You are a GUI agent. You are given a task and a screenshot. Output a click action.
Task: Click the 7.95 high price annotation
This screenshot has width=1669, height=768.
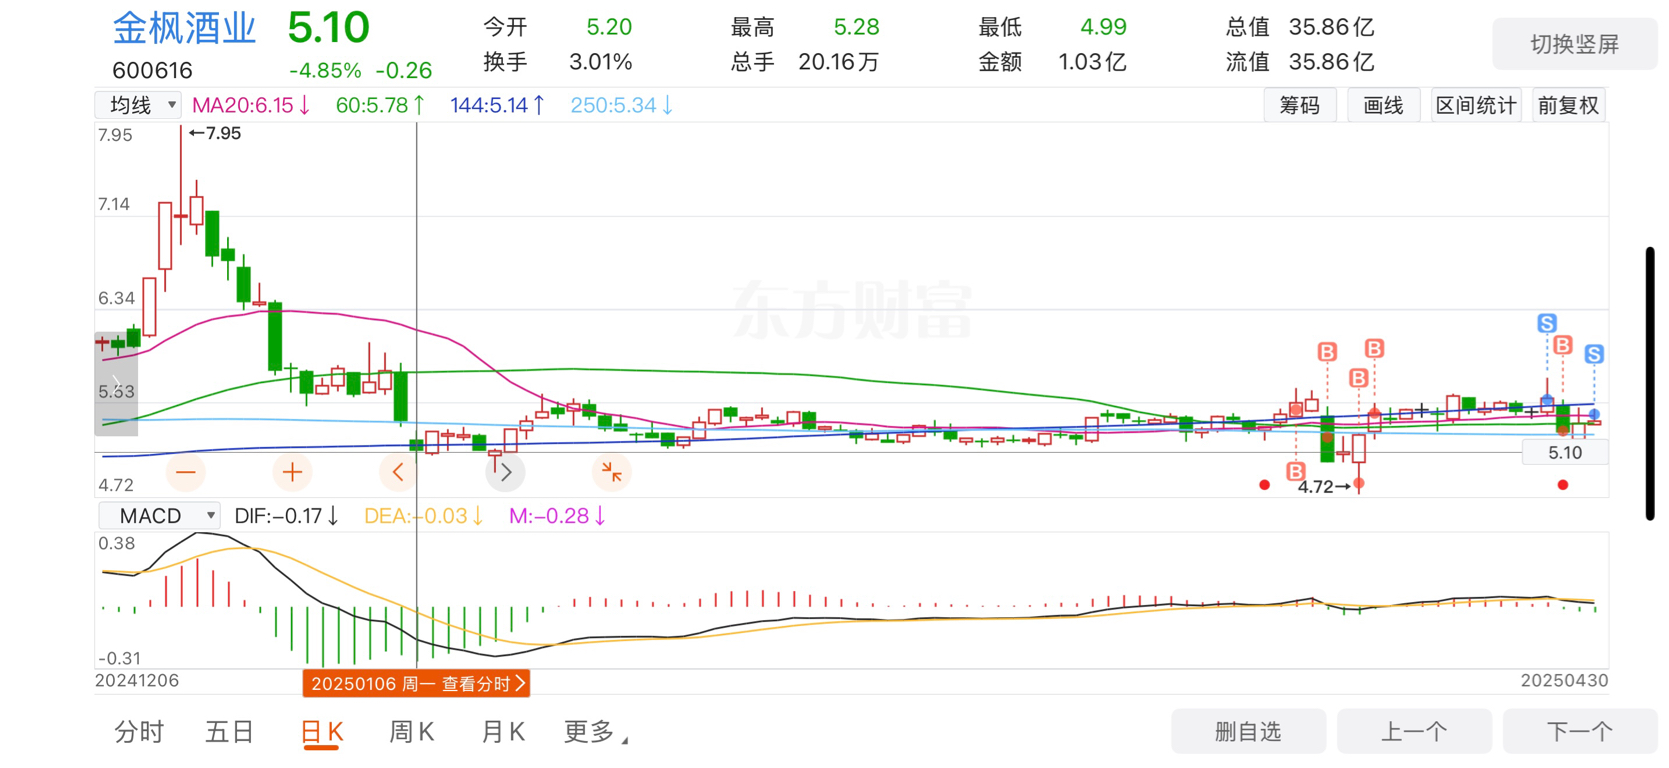pyautogui.click(x=215, y=133)
